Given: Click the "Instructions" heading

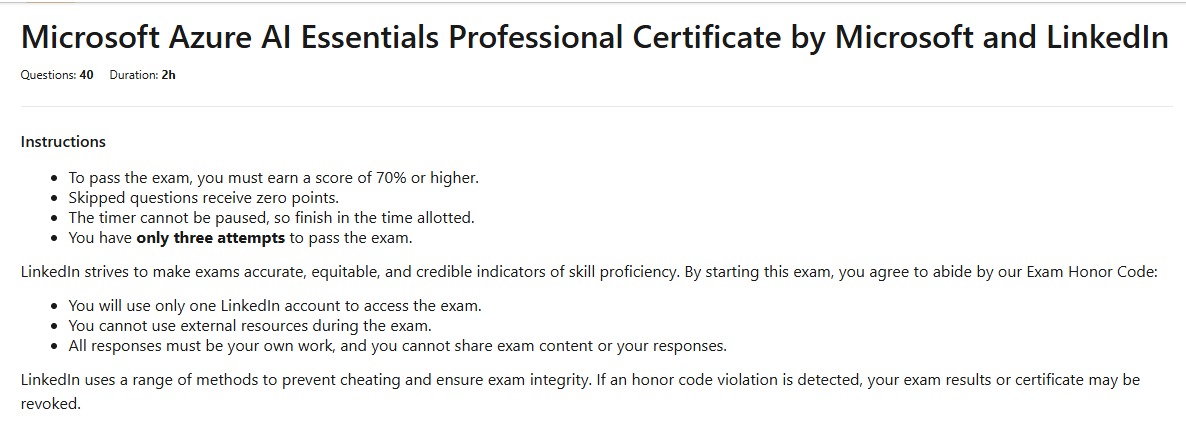Looking at the screenshot, I should [63, 142].
